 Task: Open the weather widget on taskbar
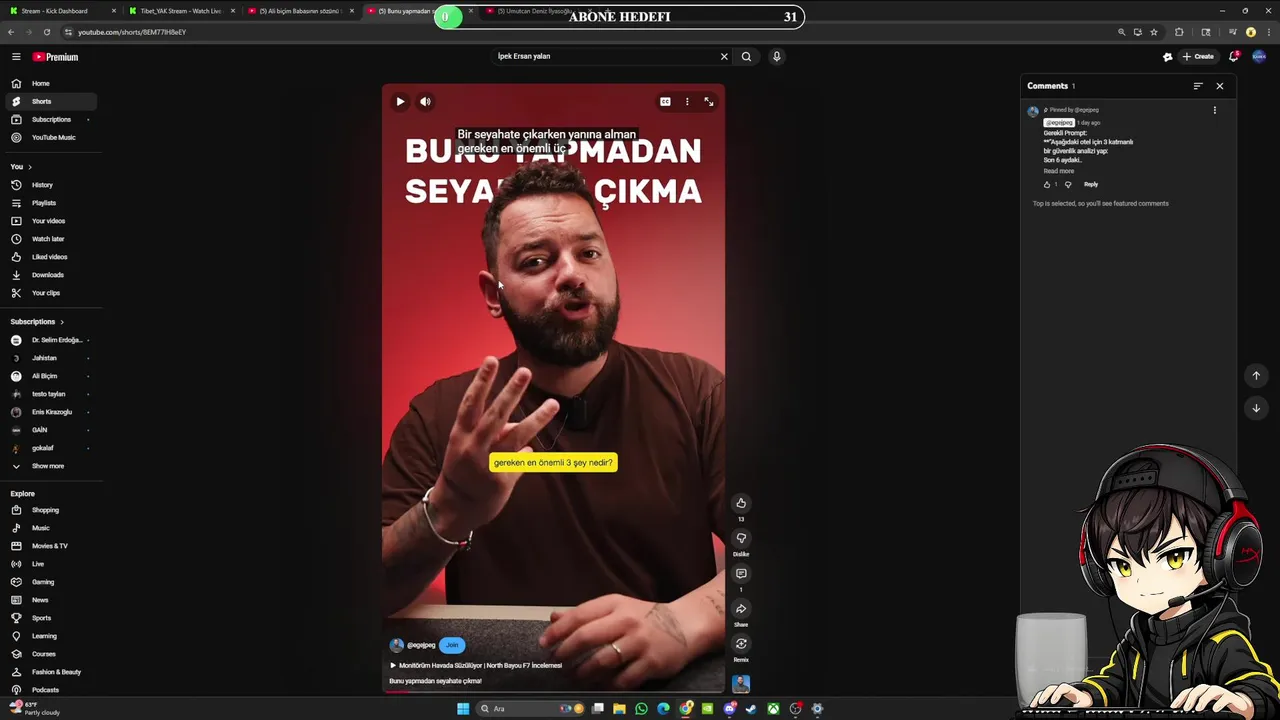click(x=35, y=709)
